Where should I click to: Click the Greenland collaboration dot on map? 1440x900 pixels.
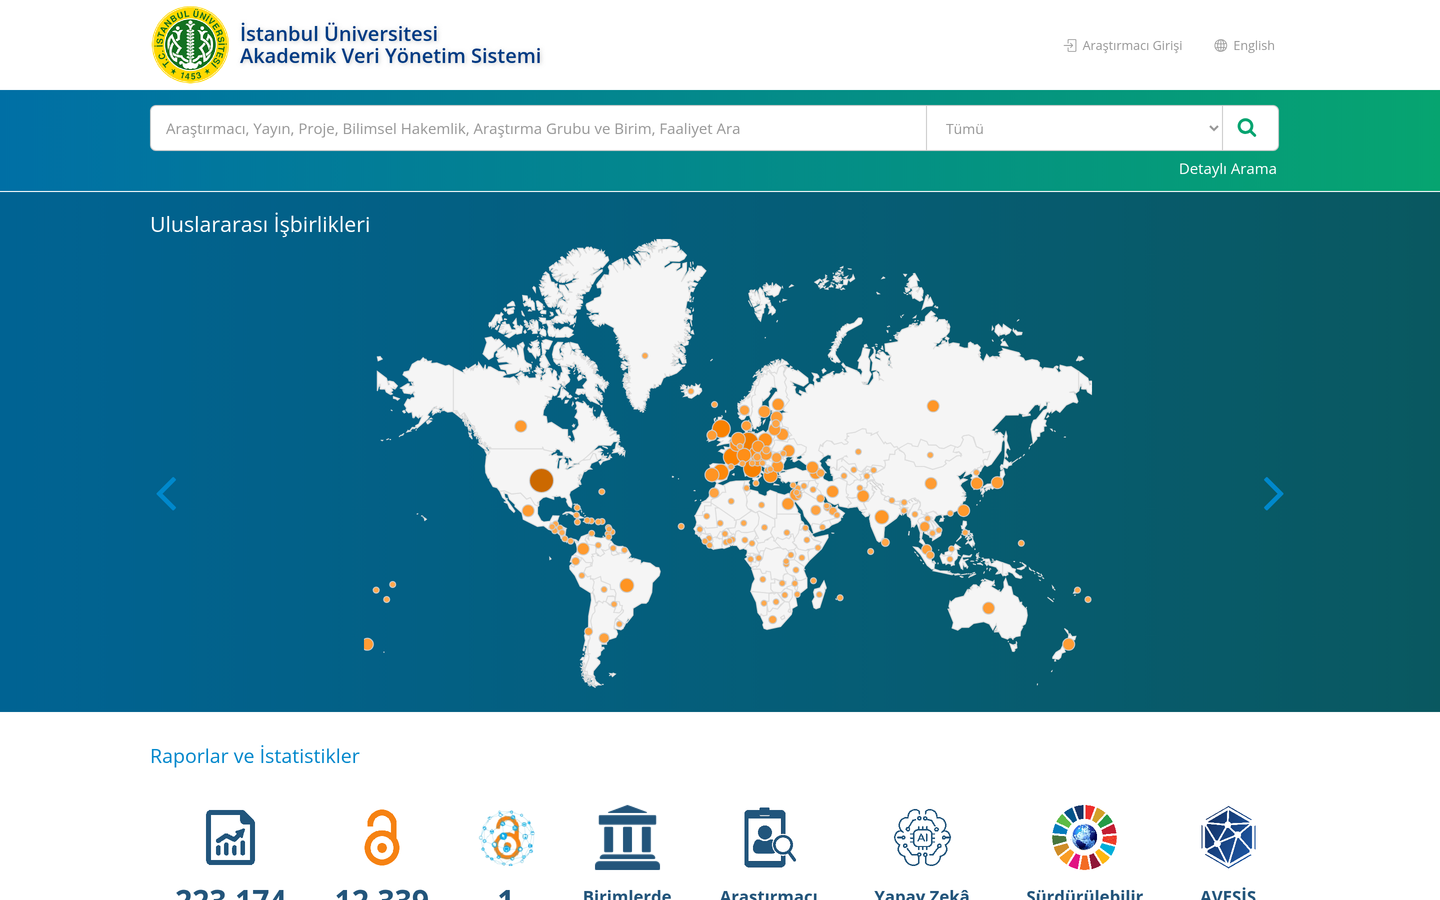(x=645, y=356)
